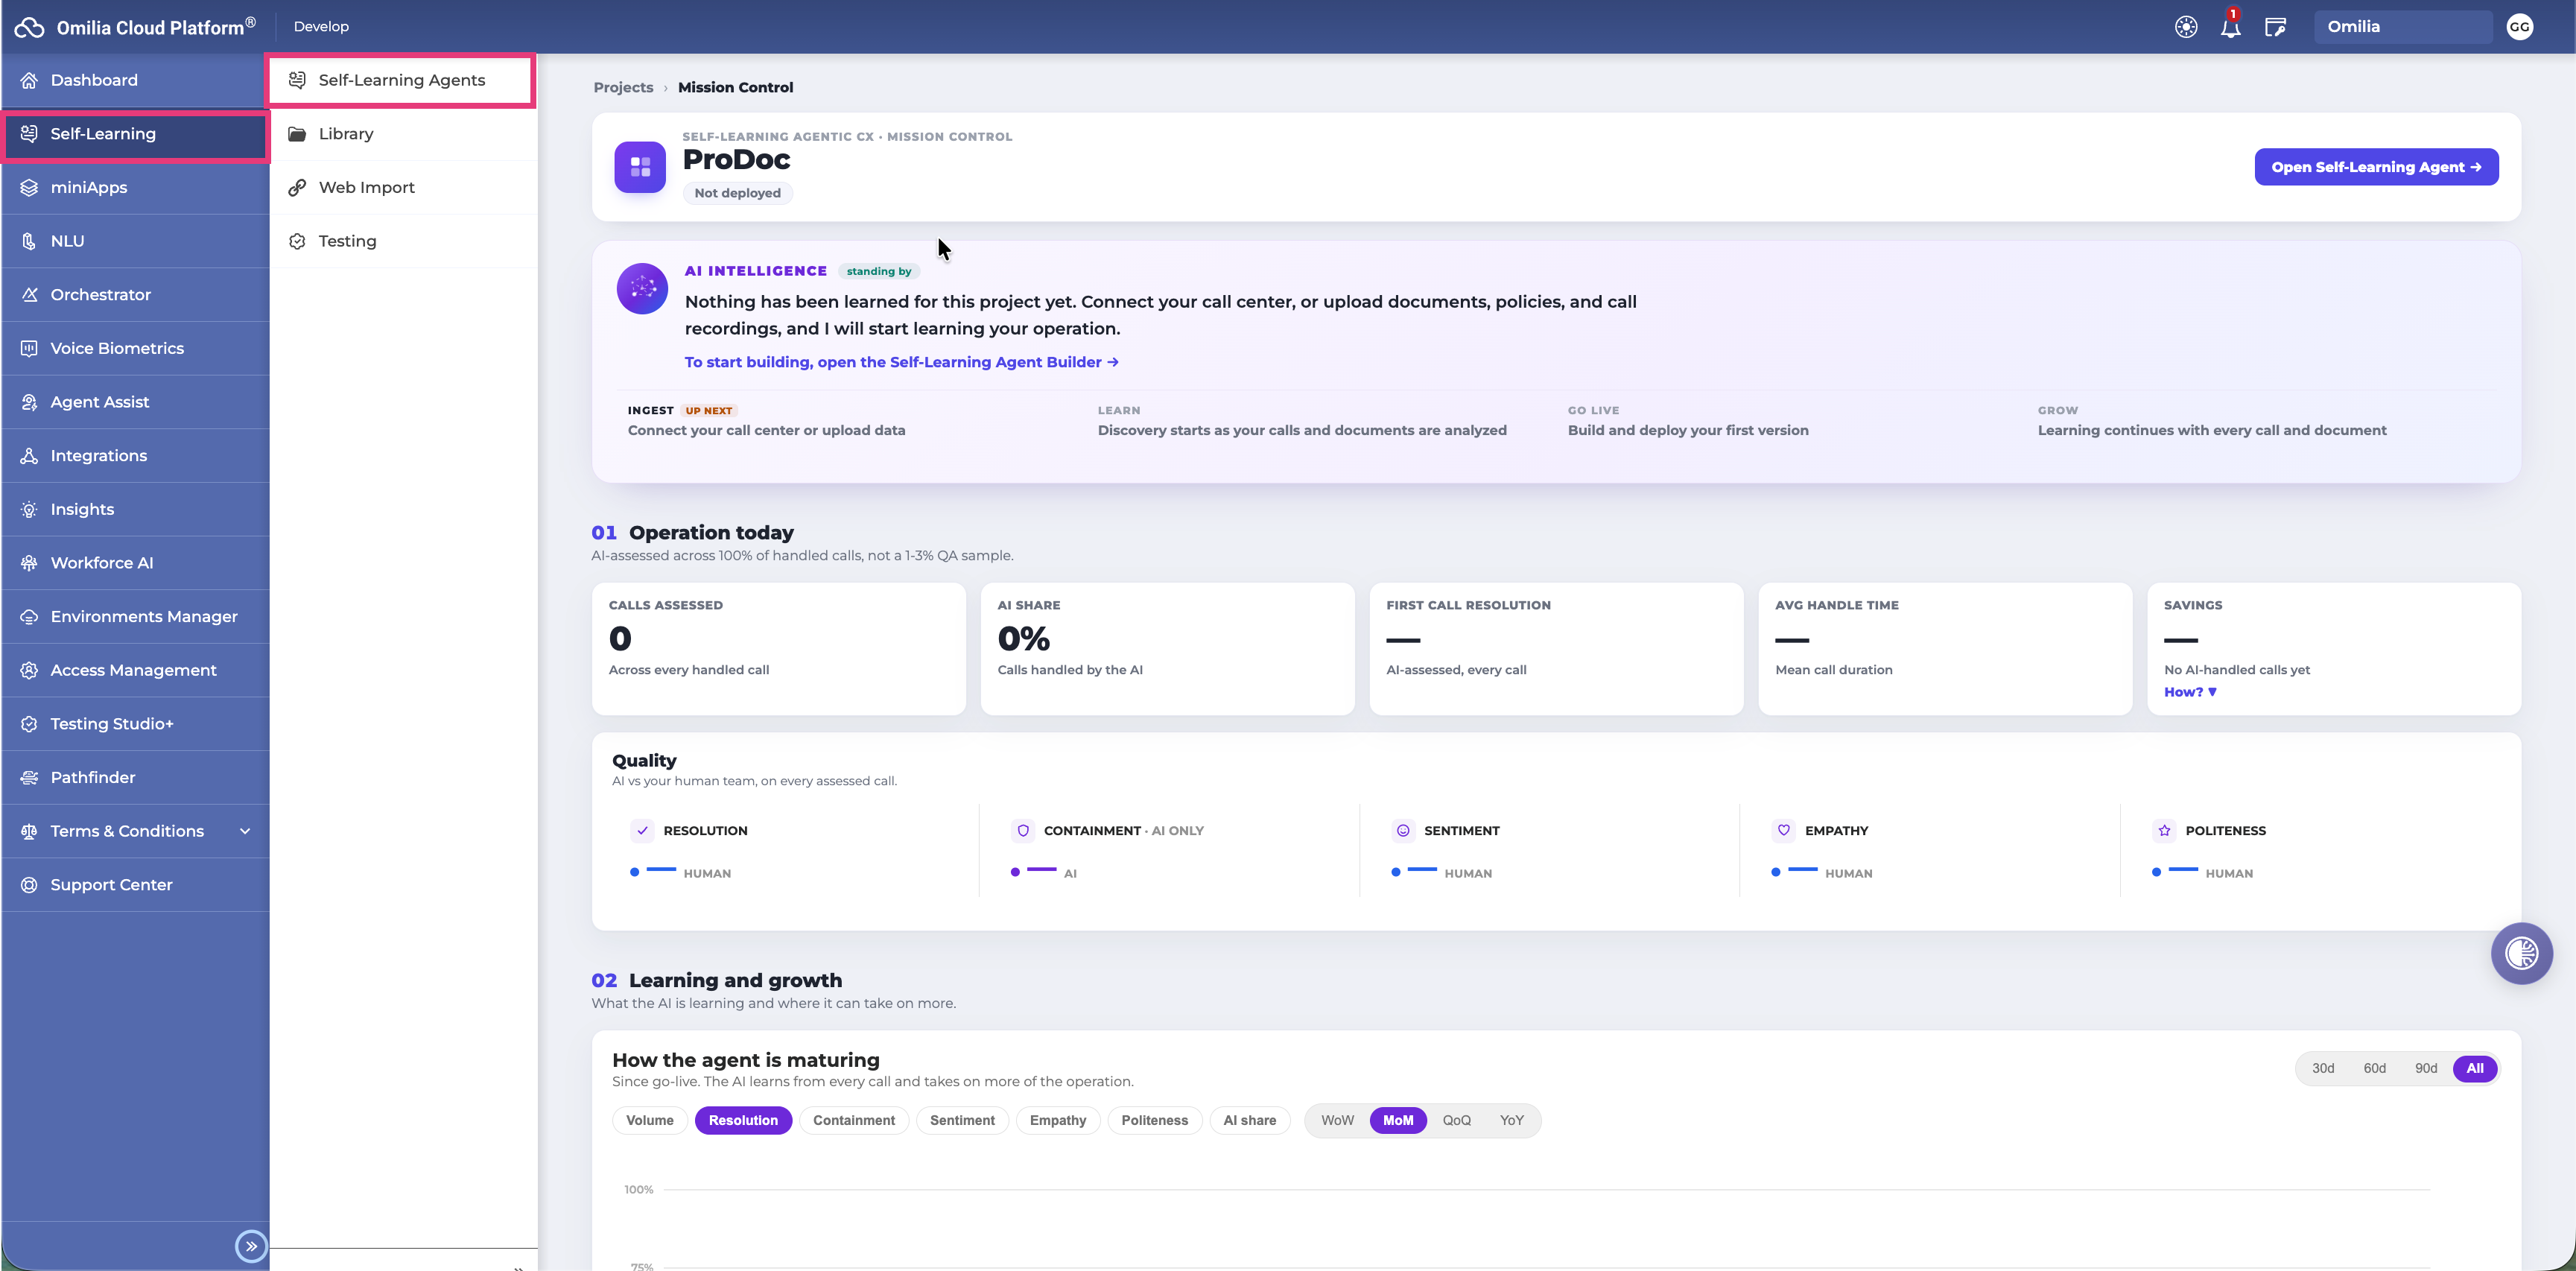Select the 60d time range

2374,1068
